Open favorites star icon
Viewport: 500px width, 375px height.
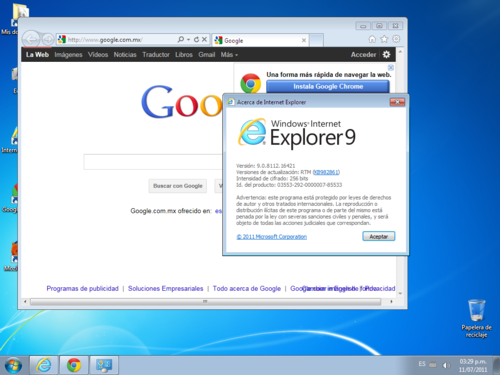pyautogui.click(x=384, y=39)
